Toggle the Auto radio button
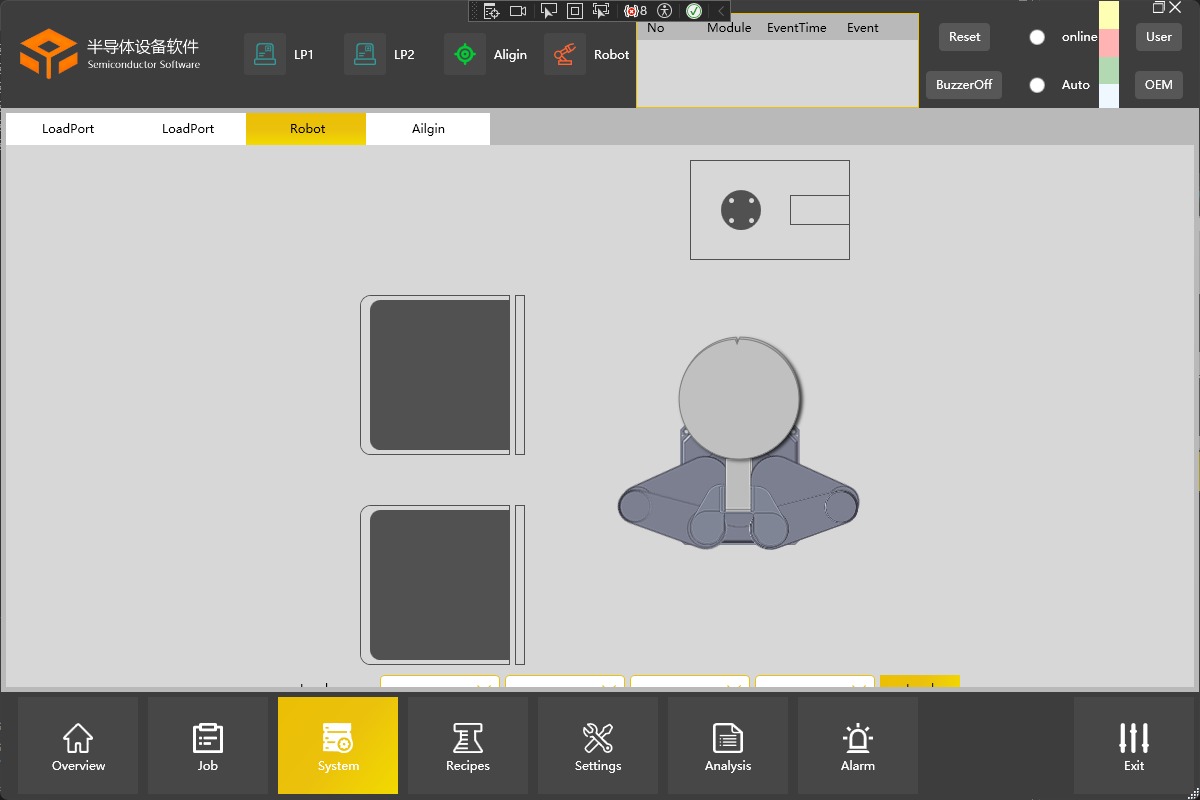This screenshot has height=800, width=1200. [1037, 85]
